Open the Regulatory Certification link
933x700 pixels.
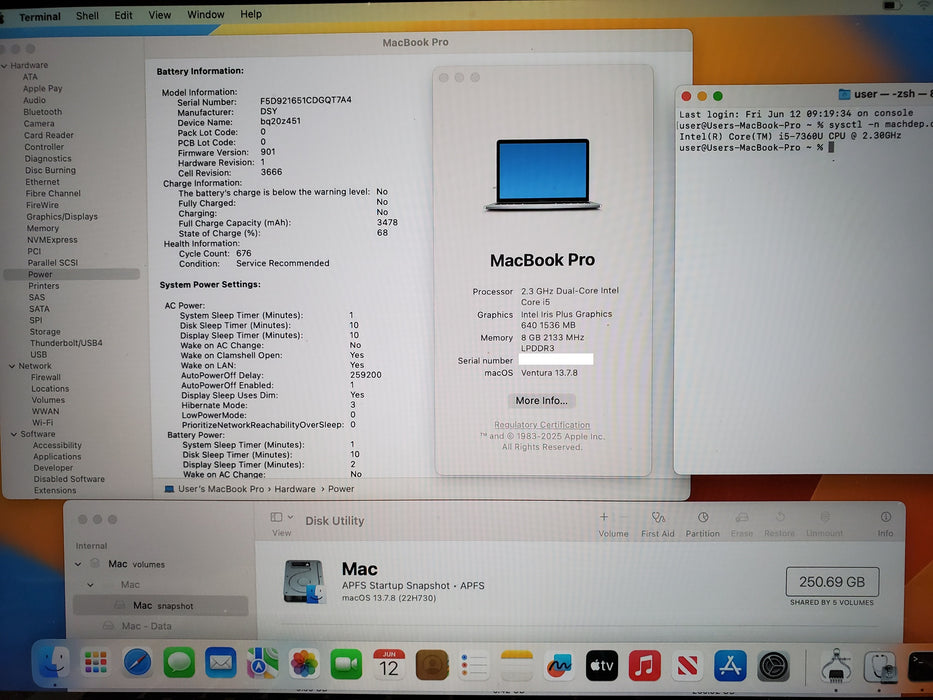542,425
